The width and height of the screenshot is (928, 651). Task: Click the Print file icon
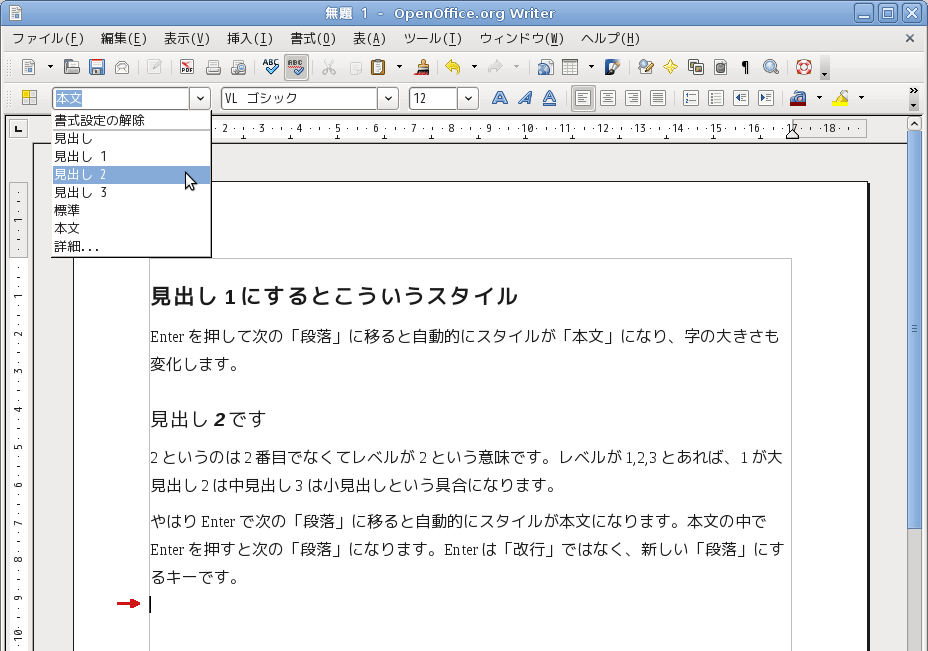click(213, 67)
